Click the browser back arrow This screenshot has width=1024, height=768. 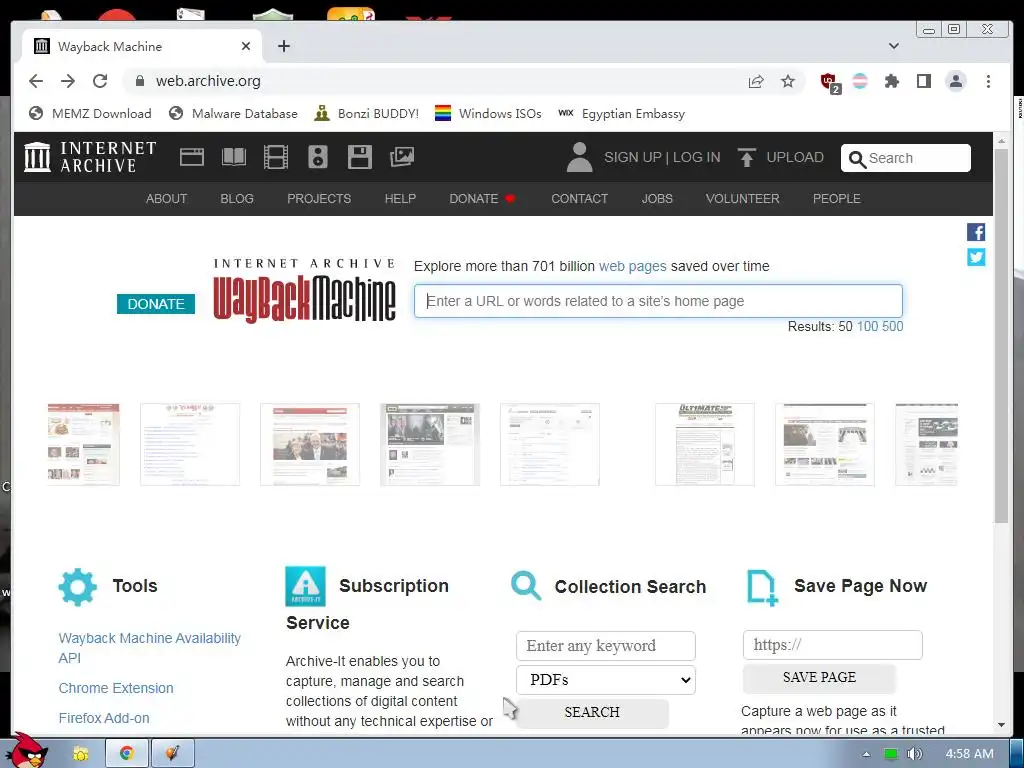pyautogui.click(x=36, y=81)
